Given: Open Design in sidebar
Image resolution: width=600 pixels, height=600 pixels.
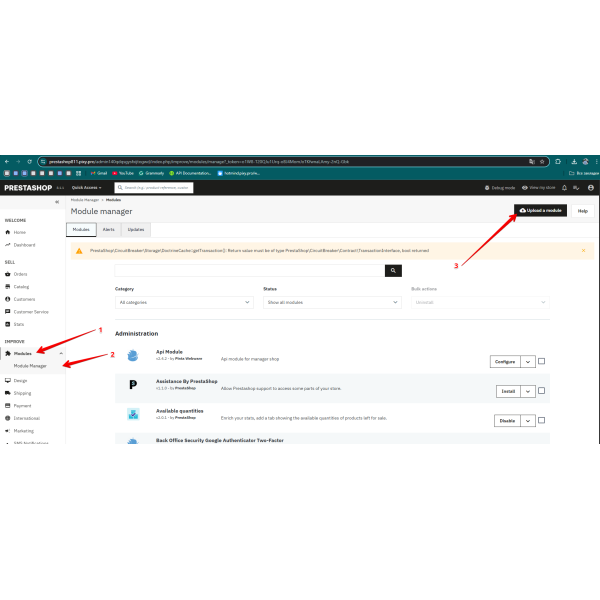Looking at the screenshot, I should click(16, 381).
